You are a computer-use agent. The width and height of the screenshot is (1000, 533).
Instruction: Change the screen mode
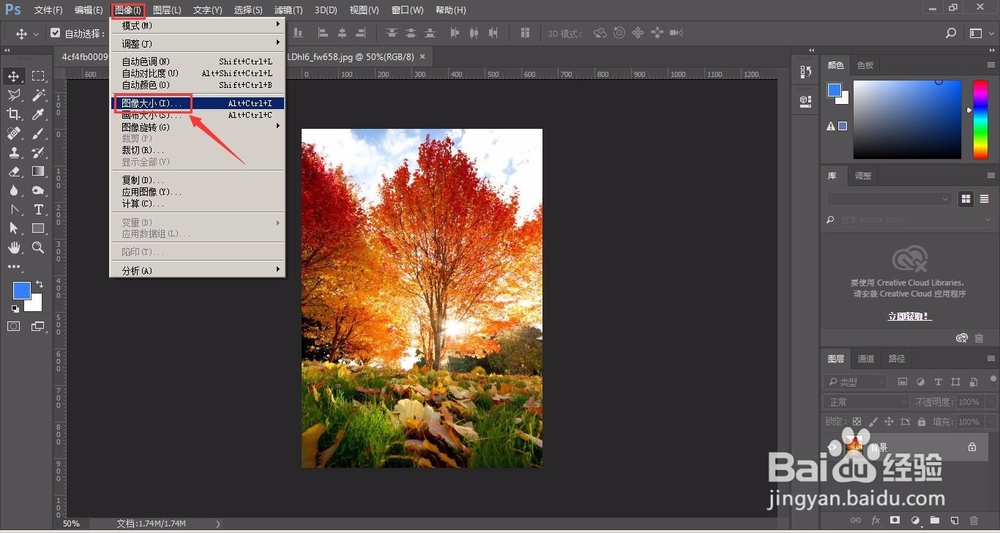[38, 326]
